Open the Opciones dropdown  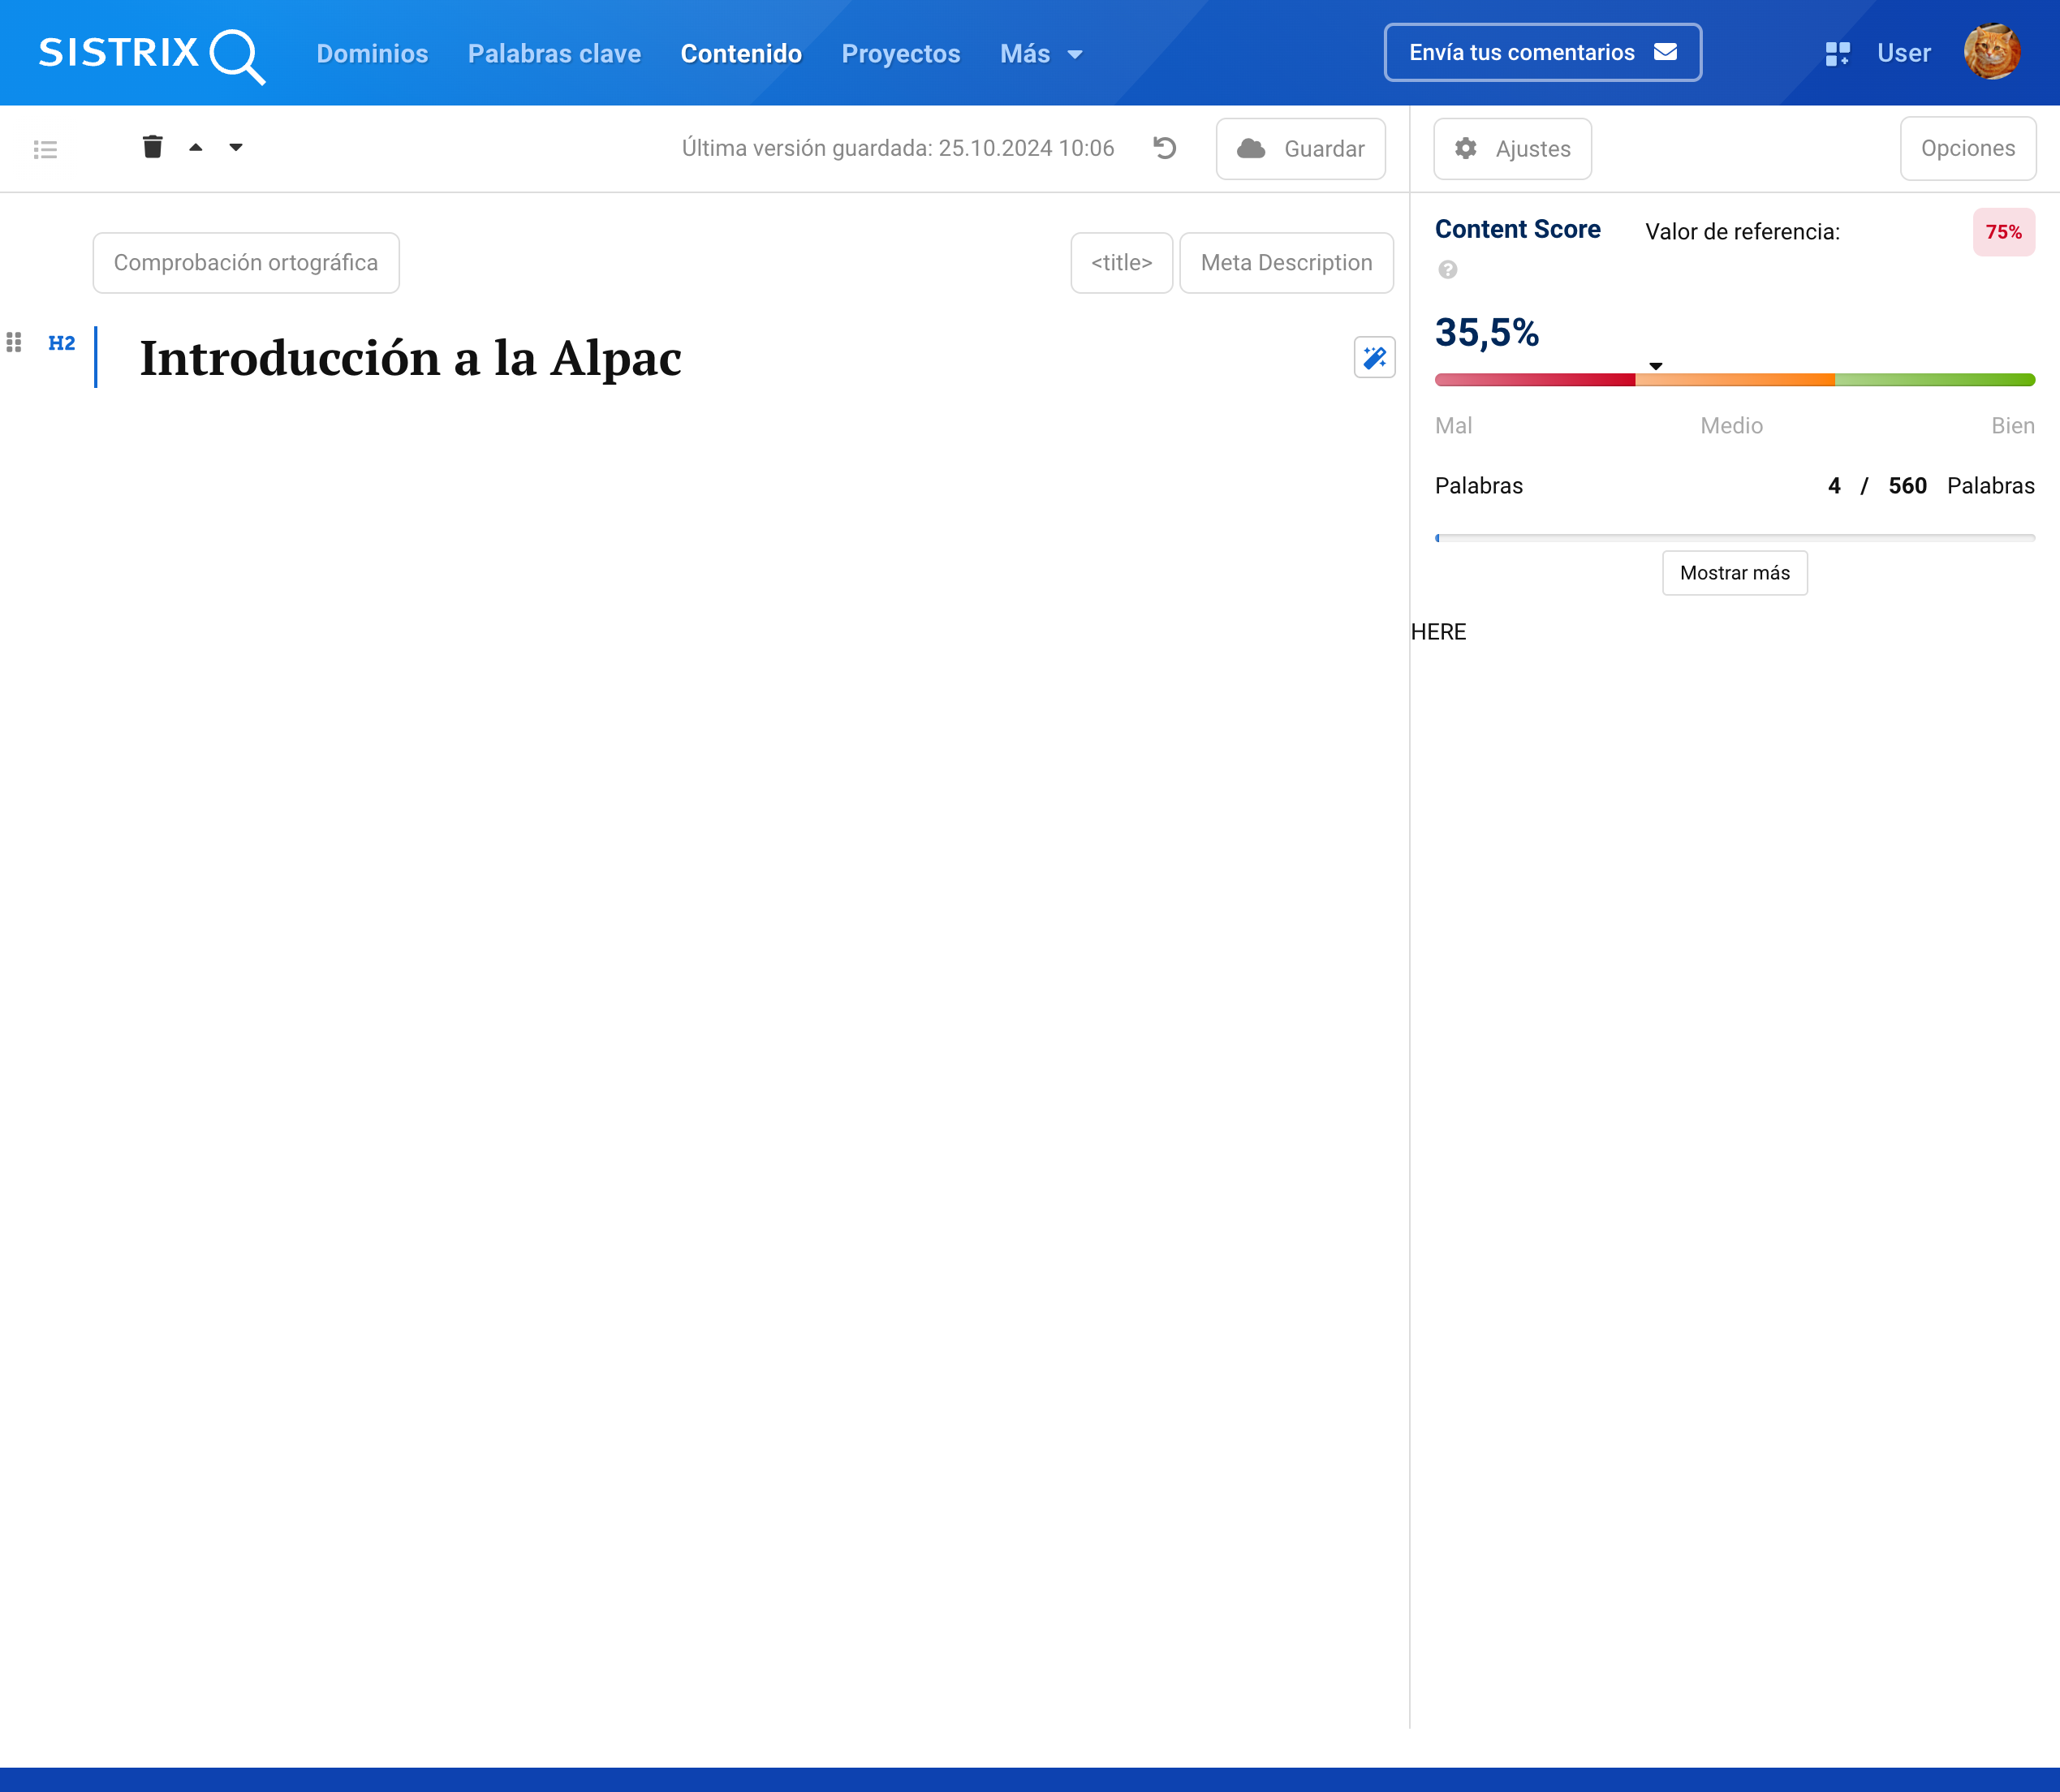point(1967,149)
